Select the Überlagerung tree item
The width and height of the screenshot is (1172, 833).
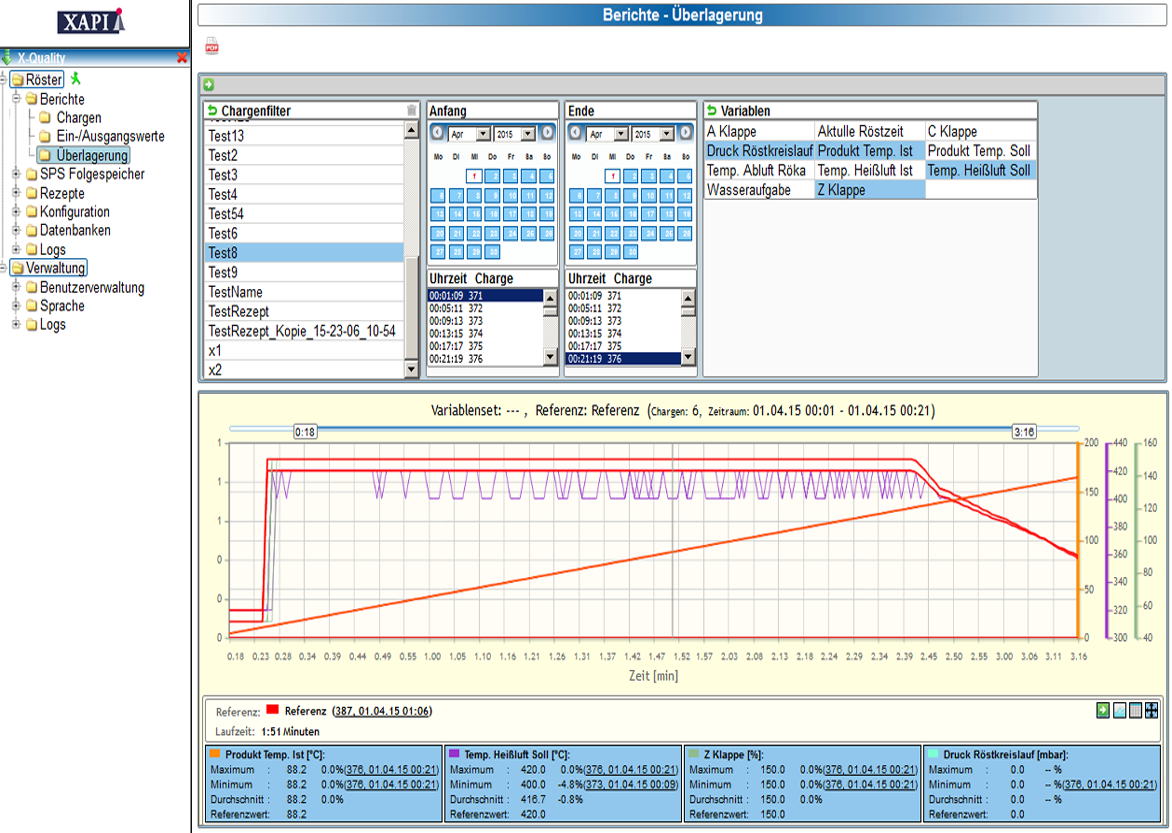tap(92, 156)
